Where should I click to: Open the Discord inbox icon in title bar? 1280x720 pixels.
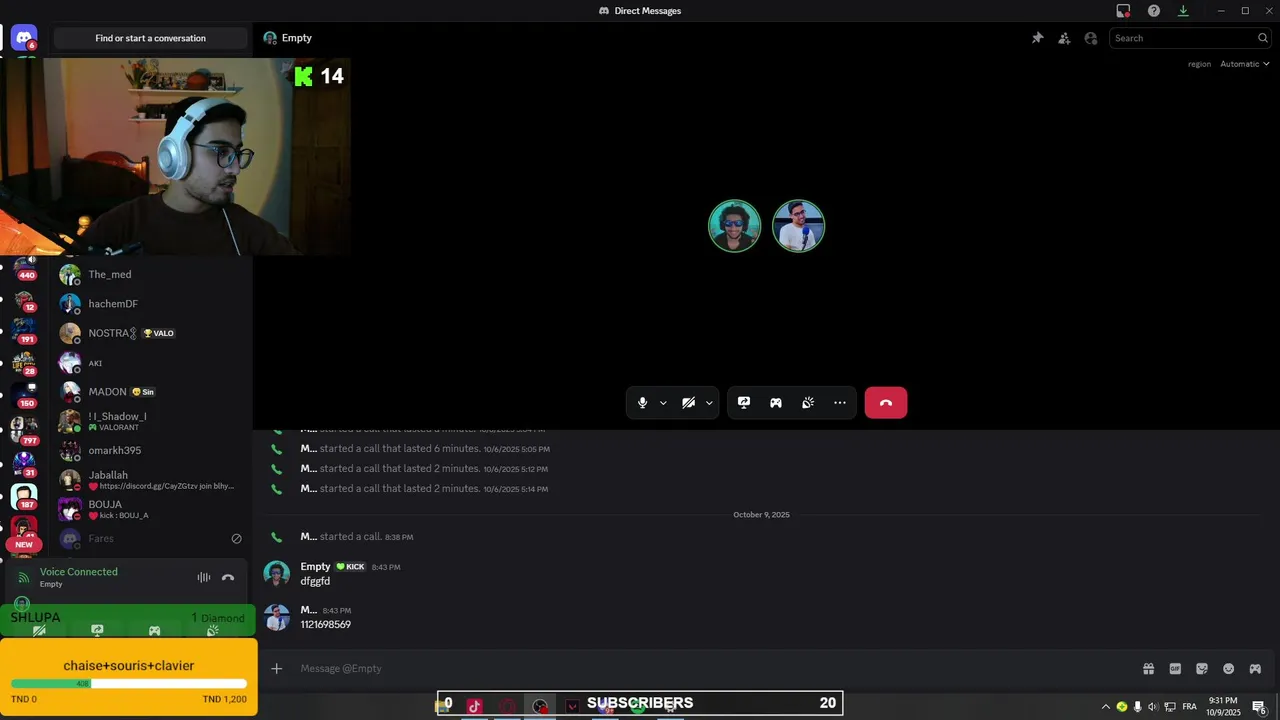pos(1123,11)
